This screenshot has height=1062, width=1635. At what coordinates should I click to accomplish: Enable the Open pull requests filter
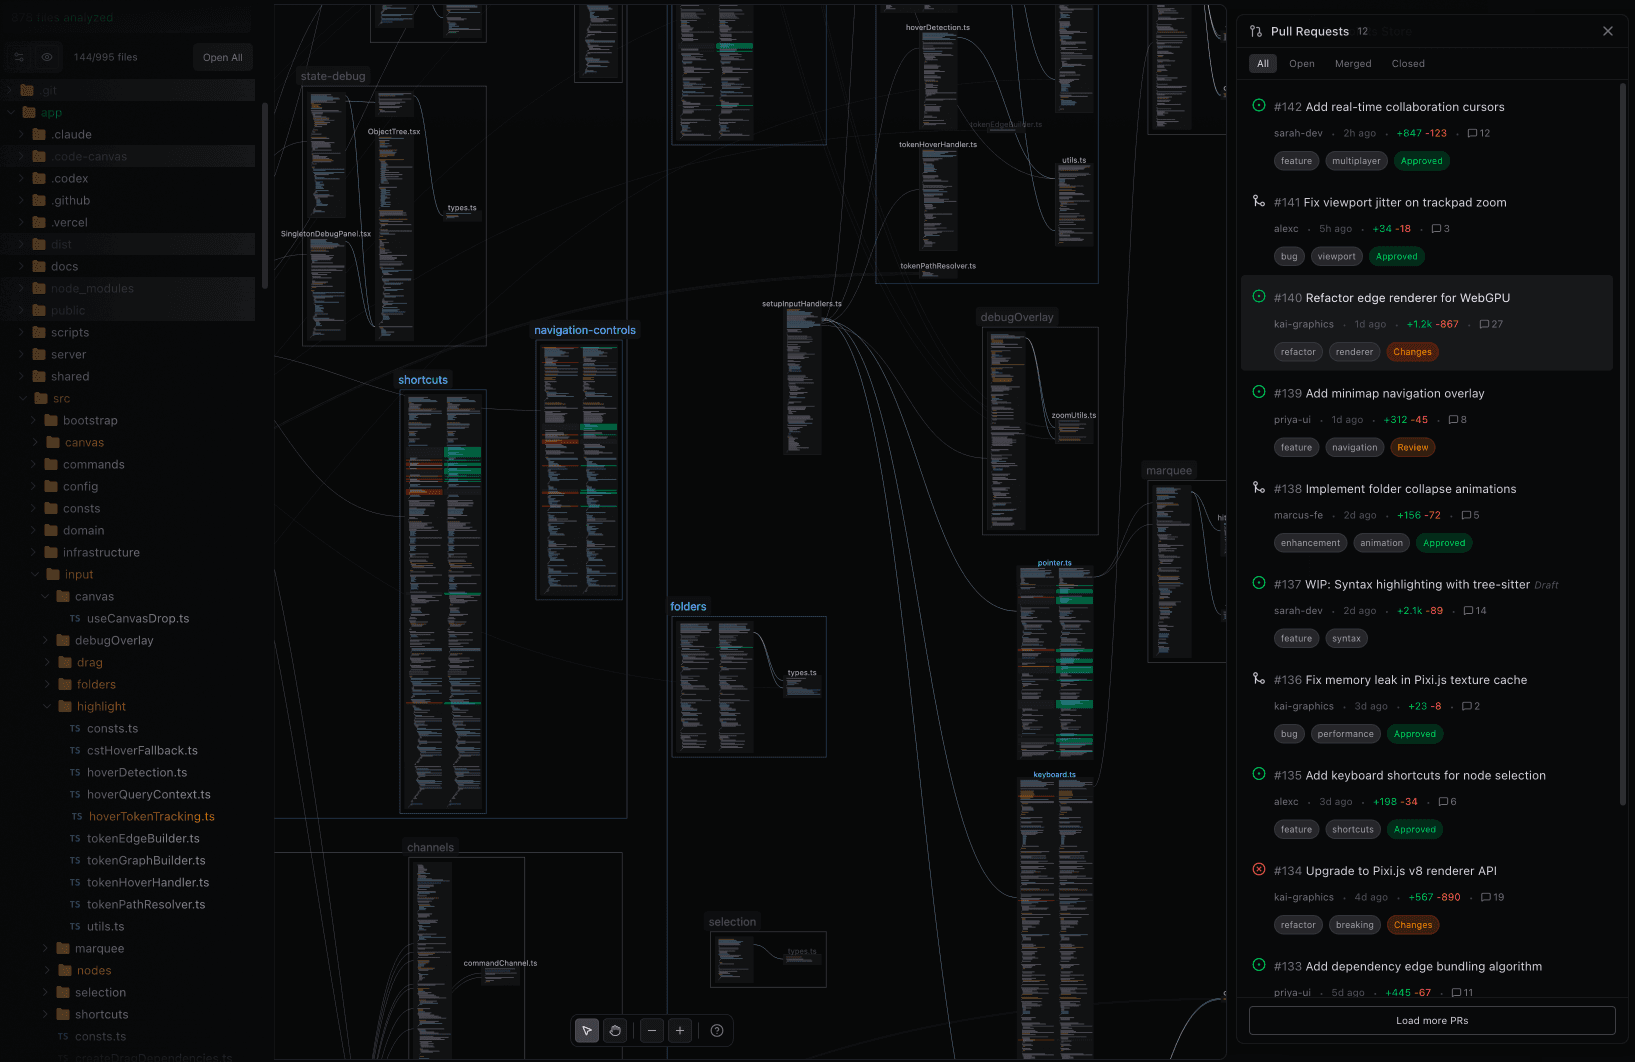tap(1302, 63)
